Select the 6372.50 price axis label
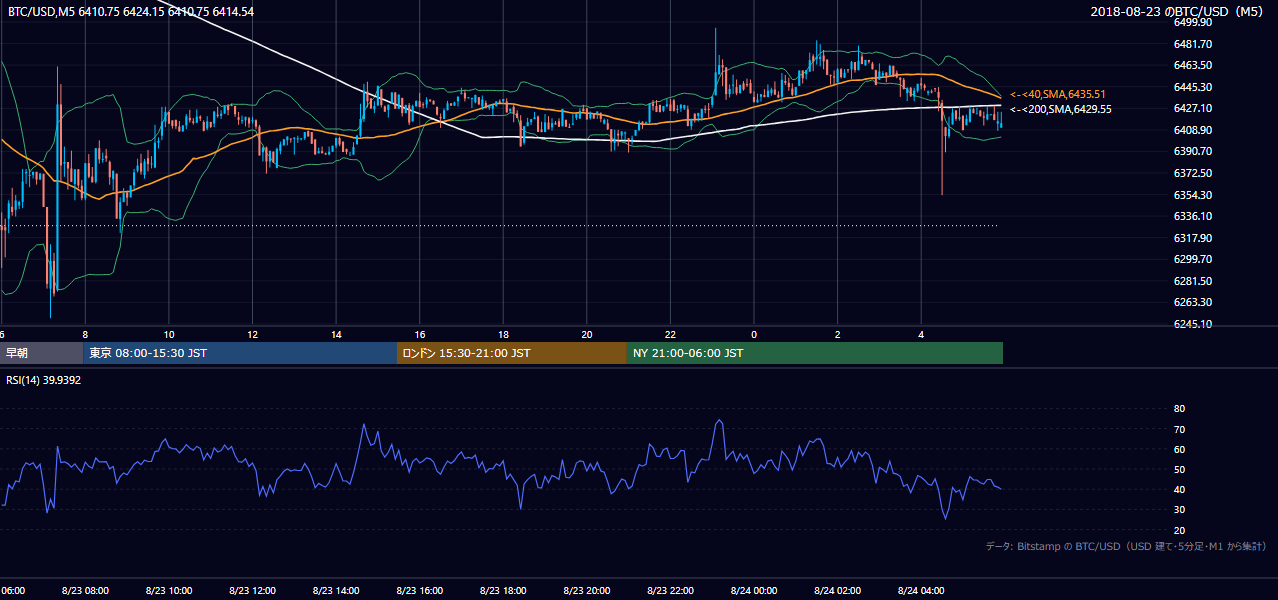Screen dimensions: 1278x600 (1192, 173)
